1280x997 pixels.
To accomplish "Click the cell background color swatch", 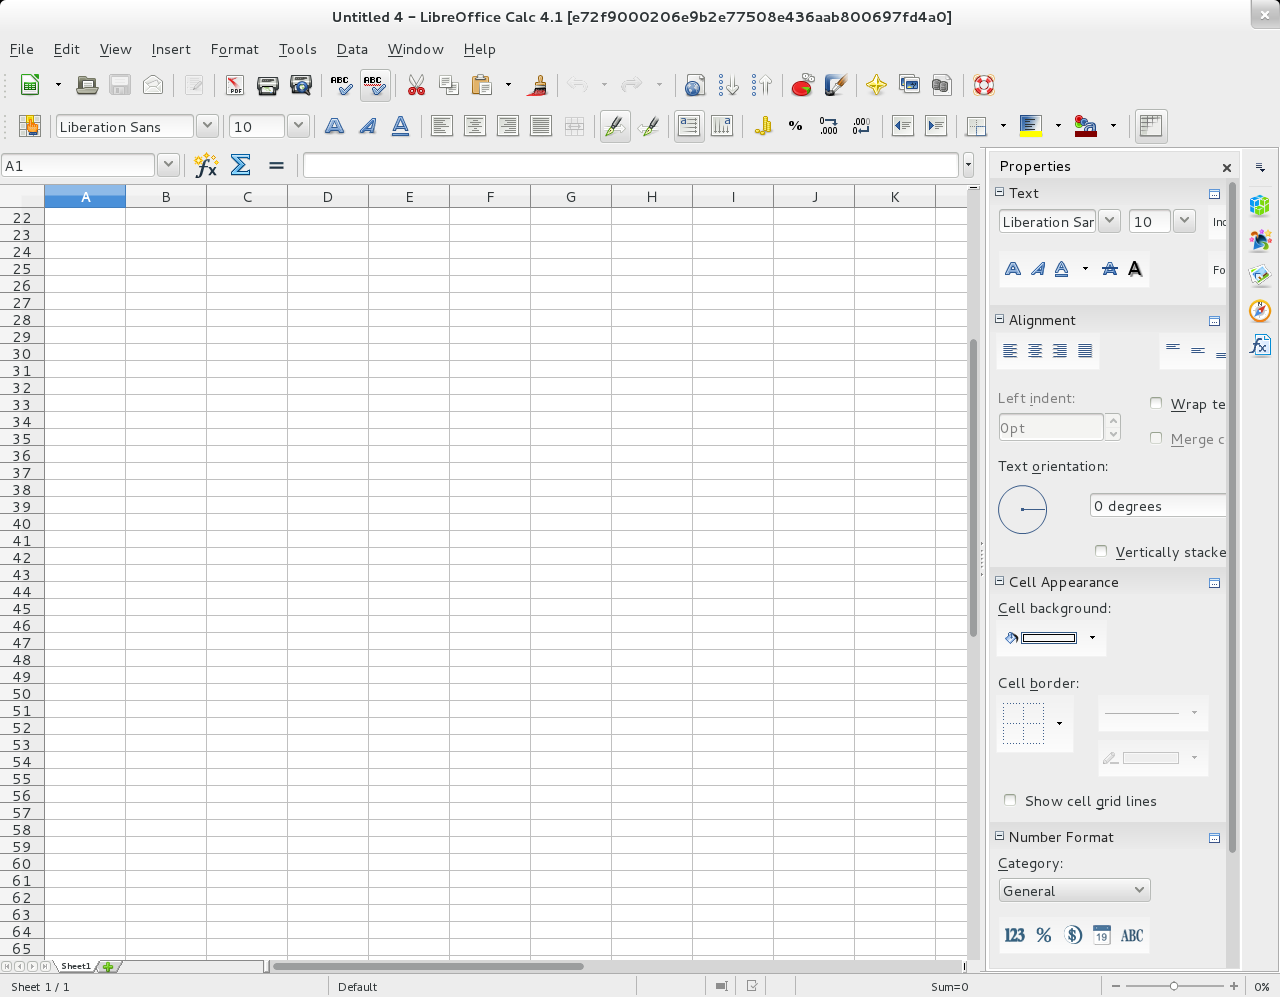I will pos(1048,638).
